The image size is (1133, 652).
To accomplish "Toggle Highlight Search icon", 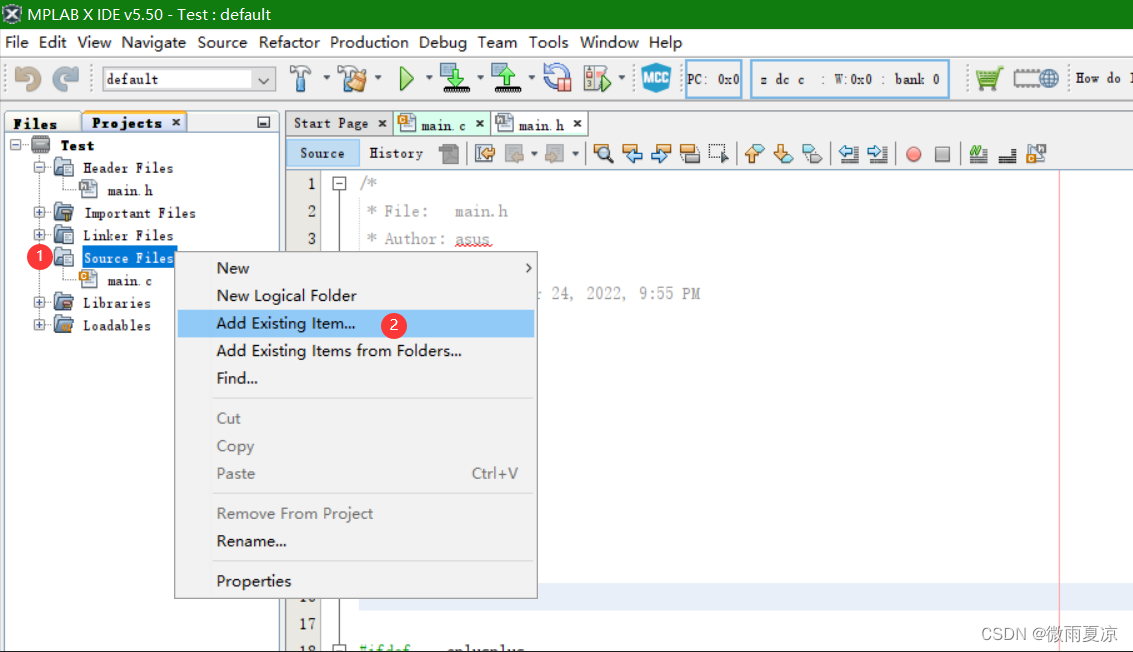I will click(x=690, y=153).
